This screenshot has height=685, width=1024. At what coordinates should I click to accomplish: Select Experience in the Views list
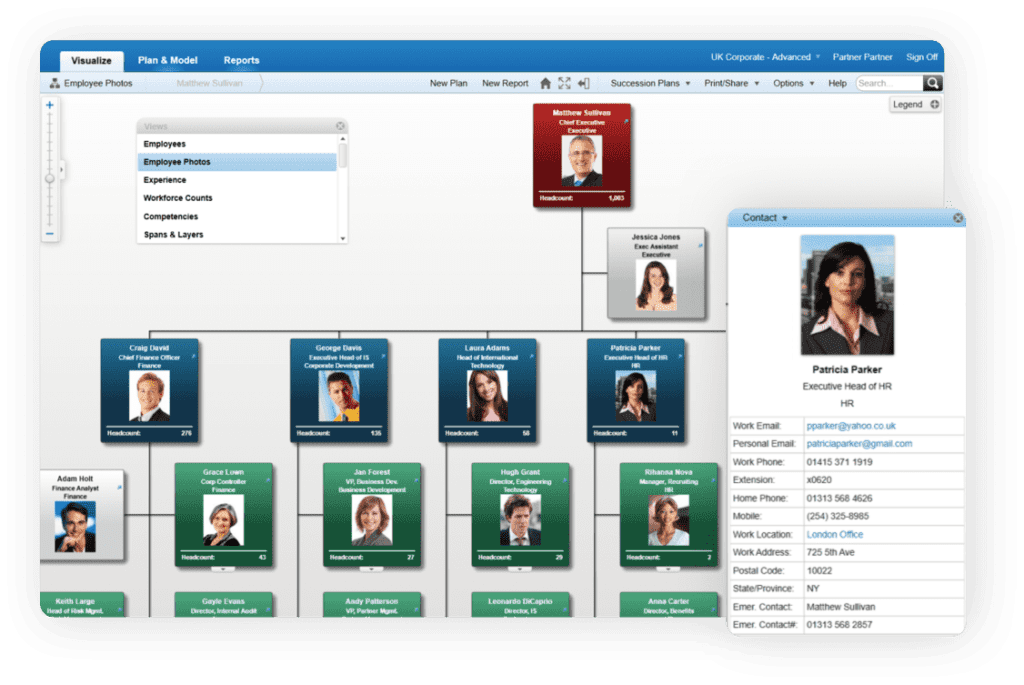tap(237, 180)
